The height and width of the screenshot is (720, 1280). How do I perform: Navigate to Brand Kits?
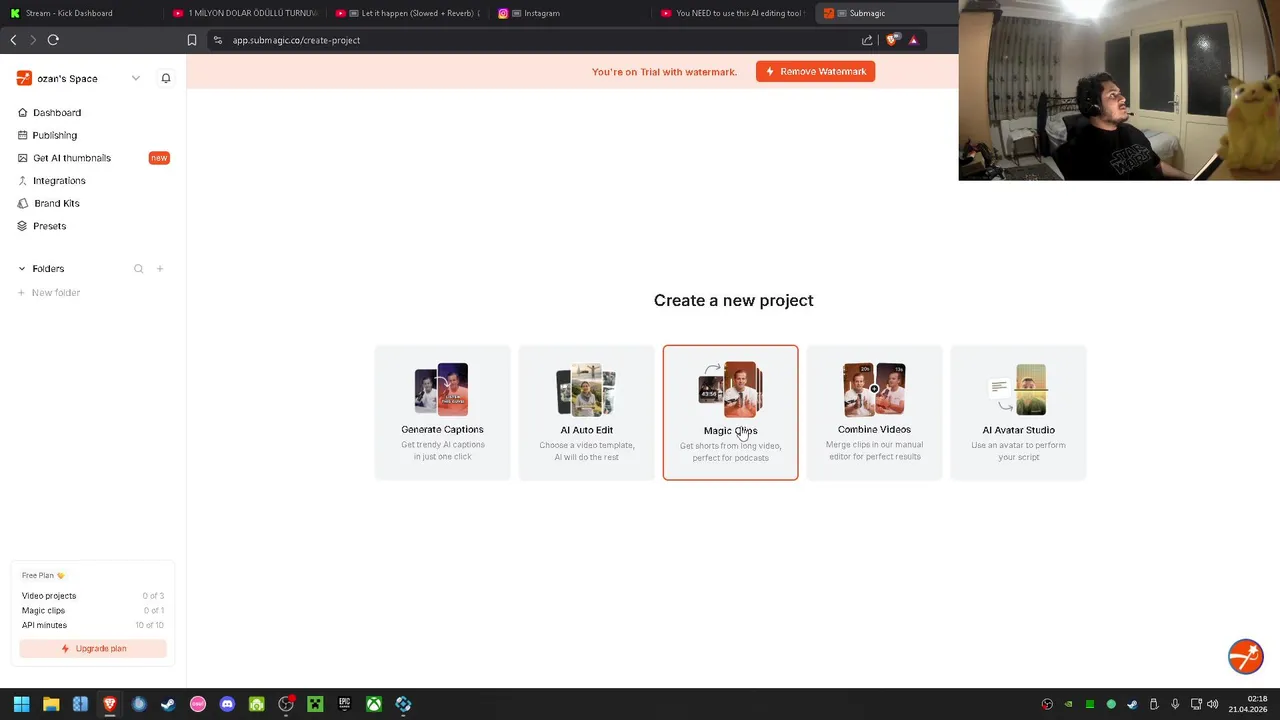[x=57, y=203]
